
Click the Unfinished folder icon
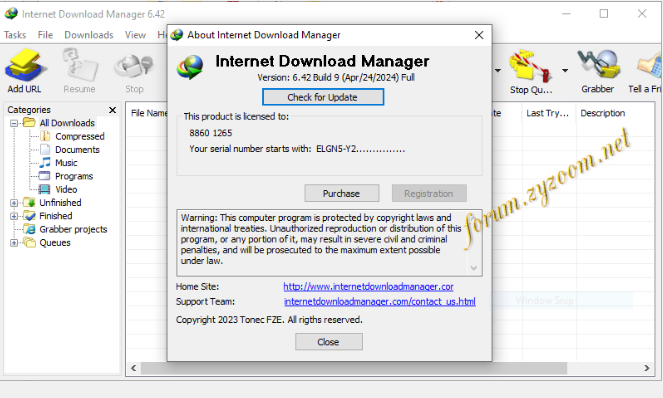coord(29,202)
